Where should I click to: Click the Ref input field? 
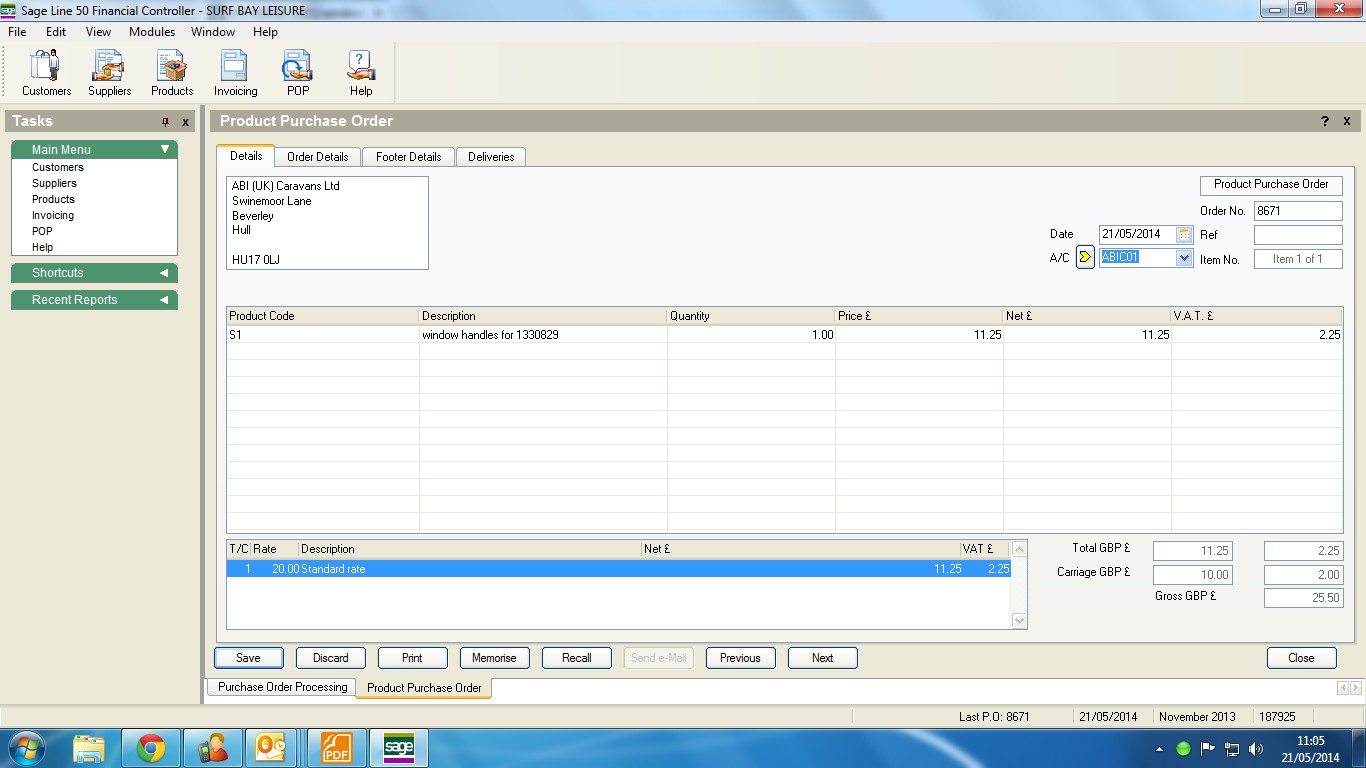(1297, 235)
